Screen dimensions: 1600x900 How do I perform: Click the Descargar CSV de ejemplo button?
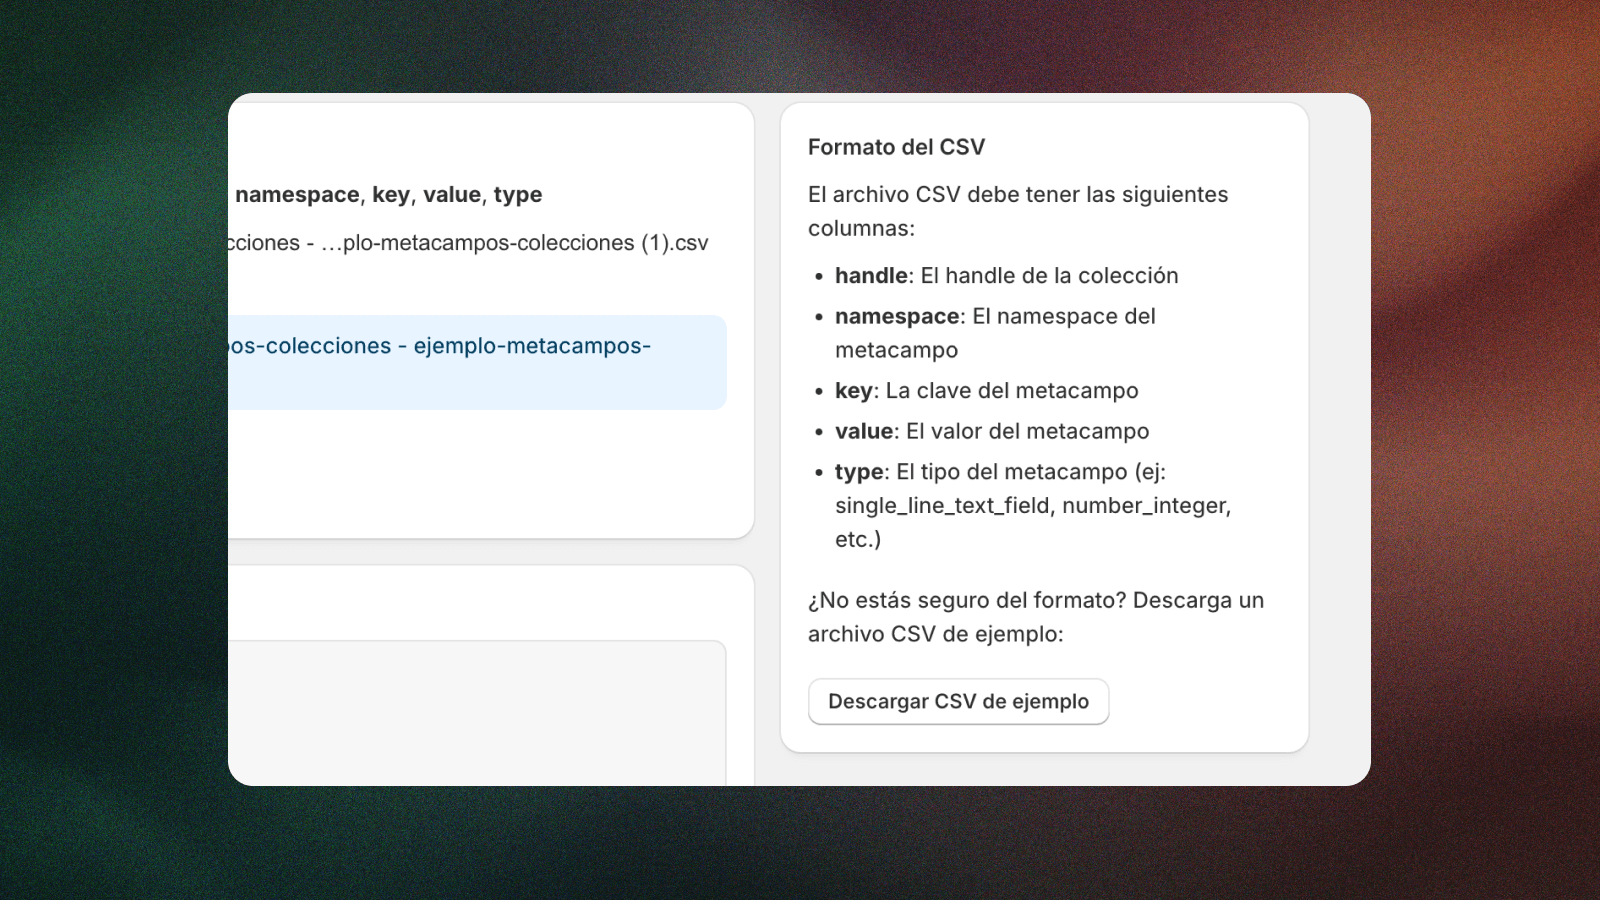click(x=957, y=701)
